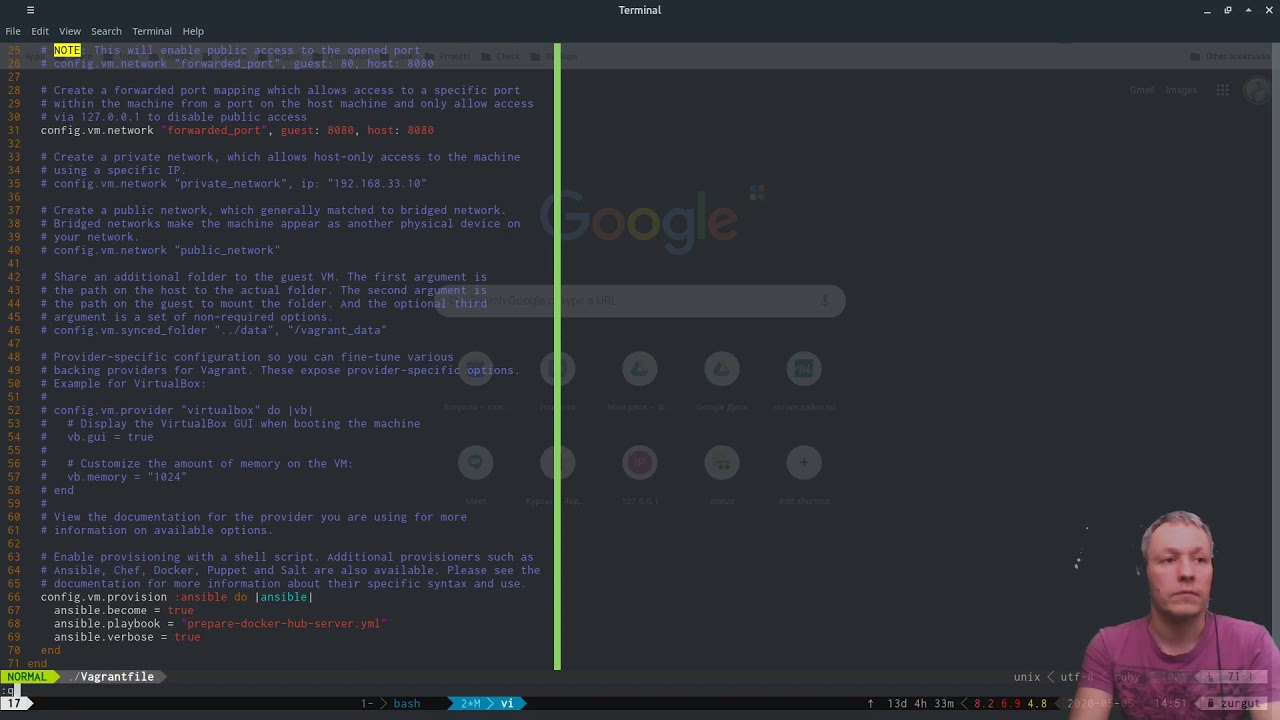Click the Gmail link in background Chrome
Viewport: 1280px width, 720px height.
pyautogui.click(x=1142, y=90)
